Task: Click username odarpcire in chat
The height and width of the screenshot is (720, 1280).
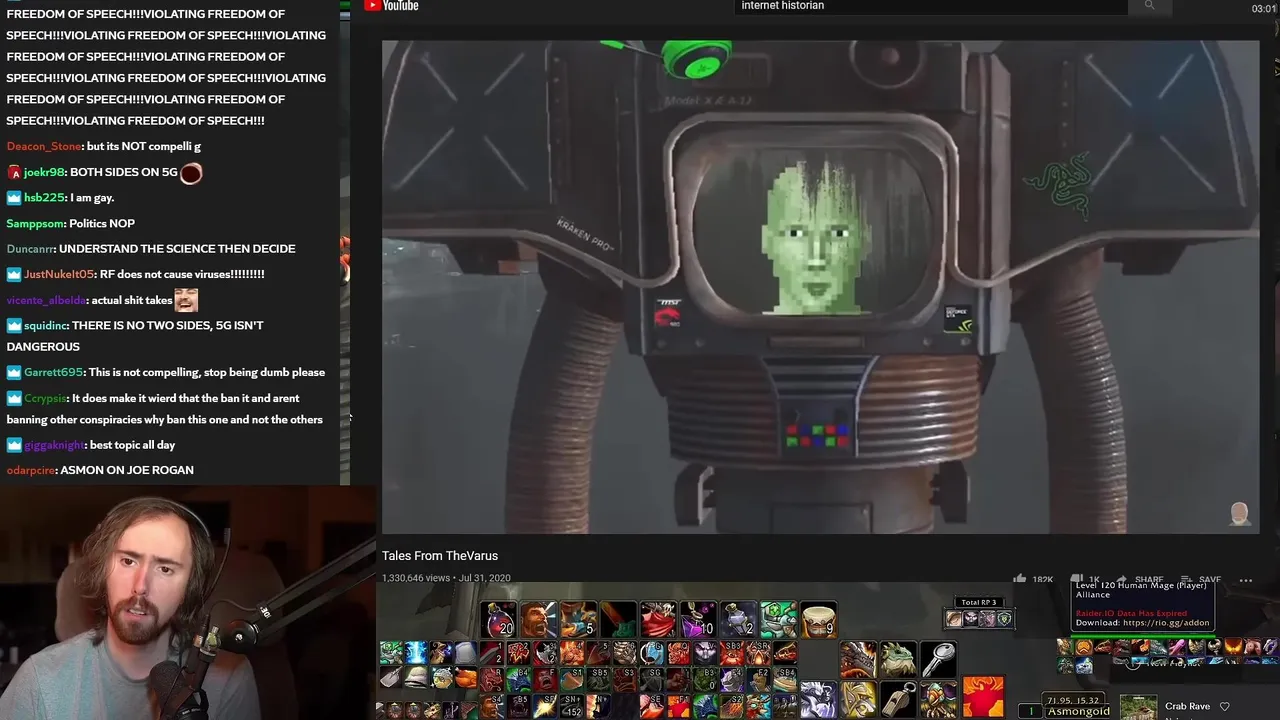Action: click(x=31, y=470)
